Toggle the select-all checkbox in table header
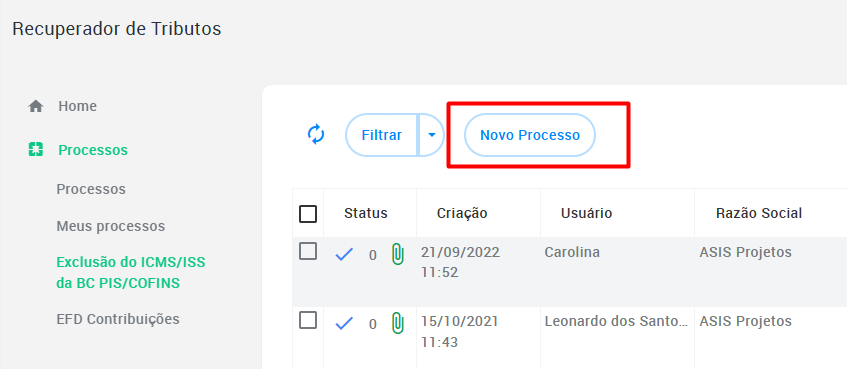The image size is (847, 369). [x=308, y=214]
